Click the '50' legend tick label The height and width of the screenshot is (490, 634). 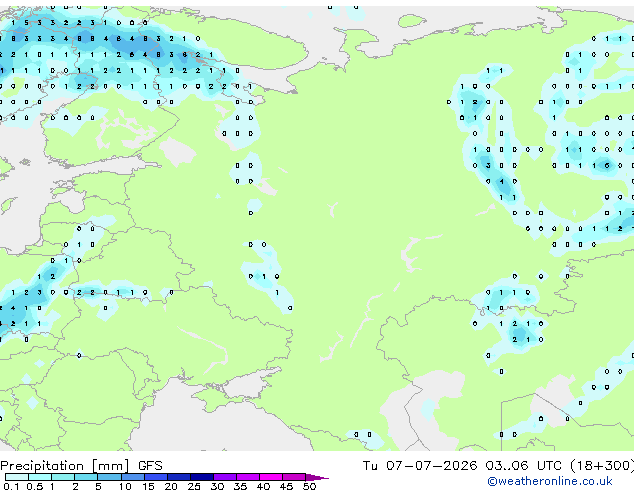[309, 486]
